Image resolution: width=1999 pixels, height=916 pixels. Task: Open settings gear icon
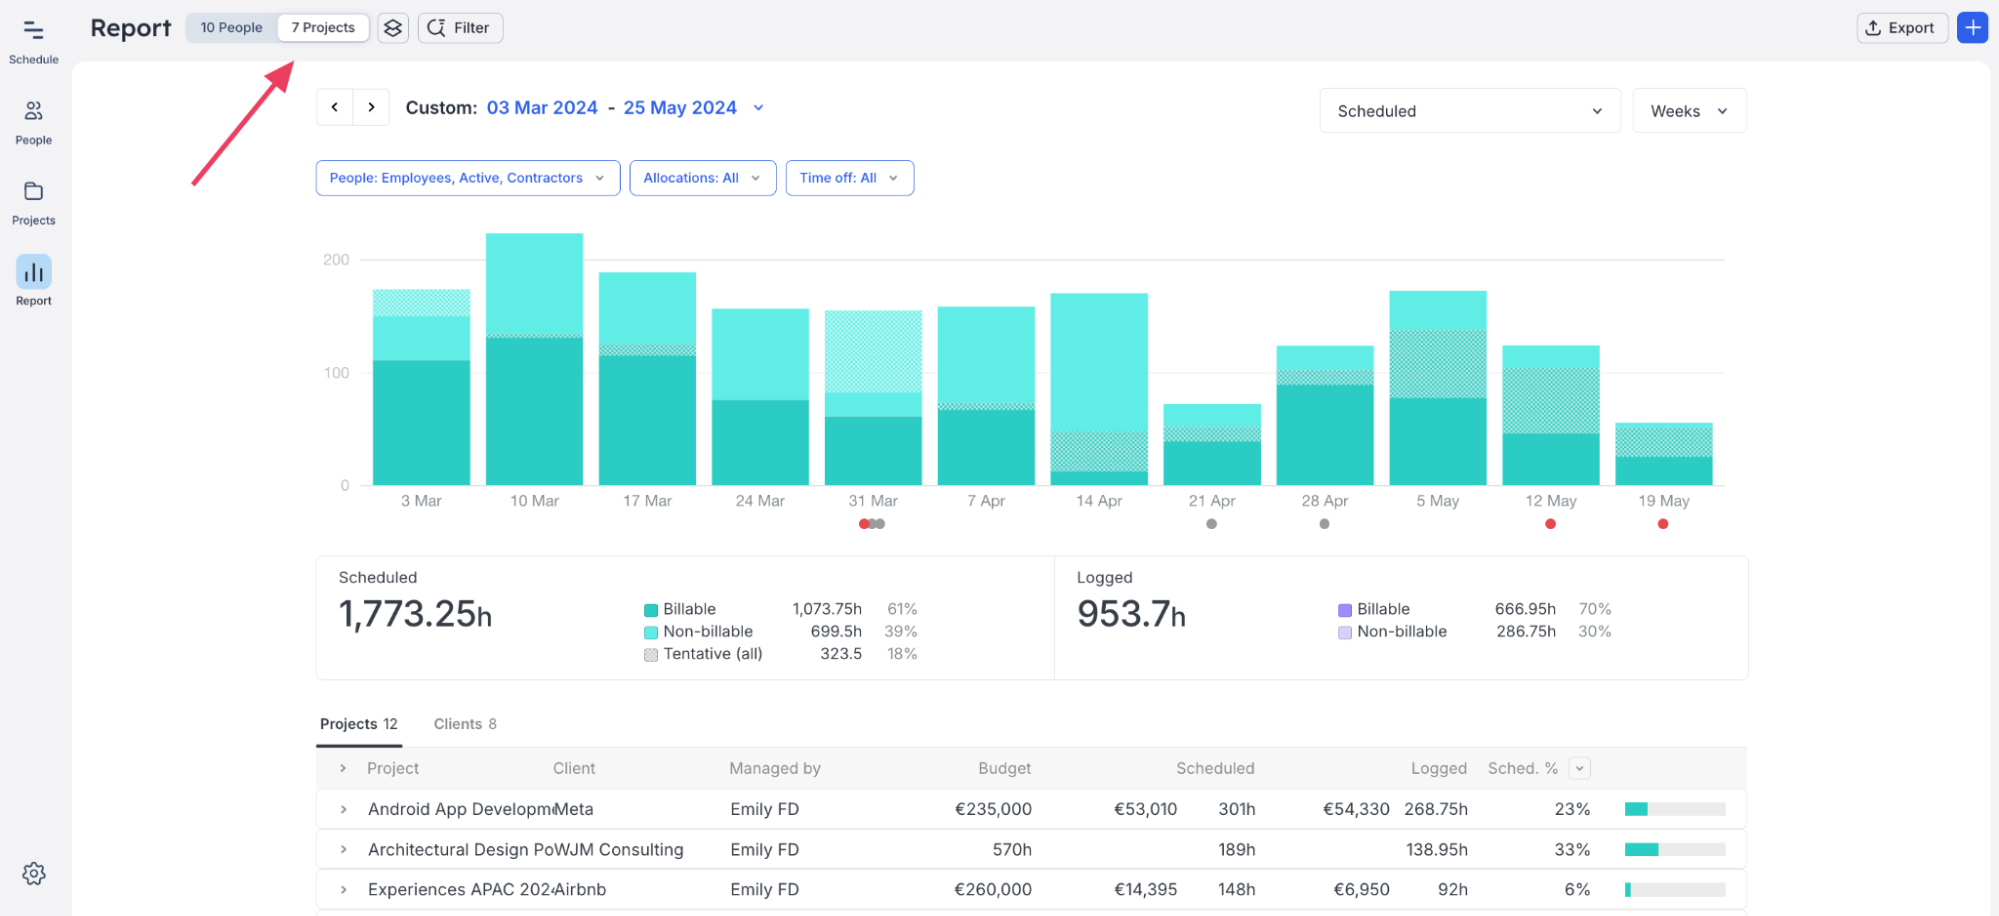coord(33,873)
